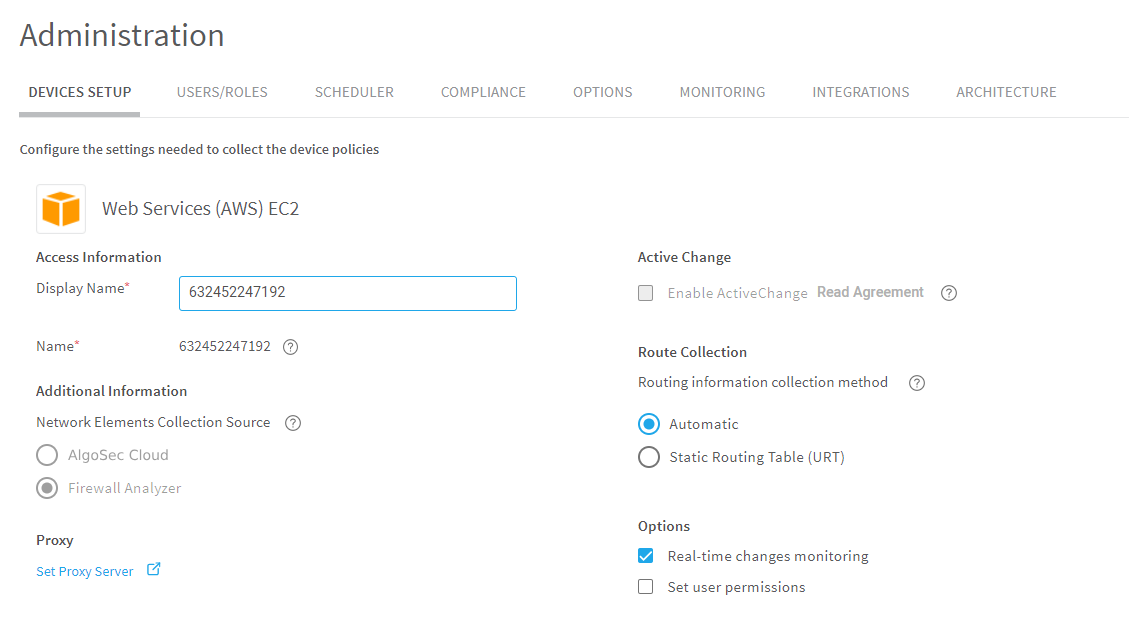Open the Integrations tab
The width and height of the screenshot is (1129, 632).
coord(860,92)
